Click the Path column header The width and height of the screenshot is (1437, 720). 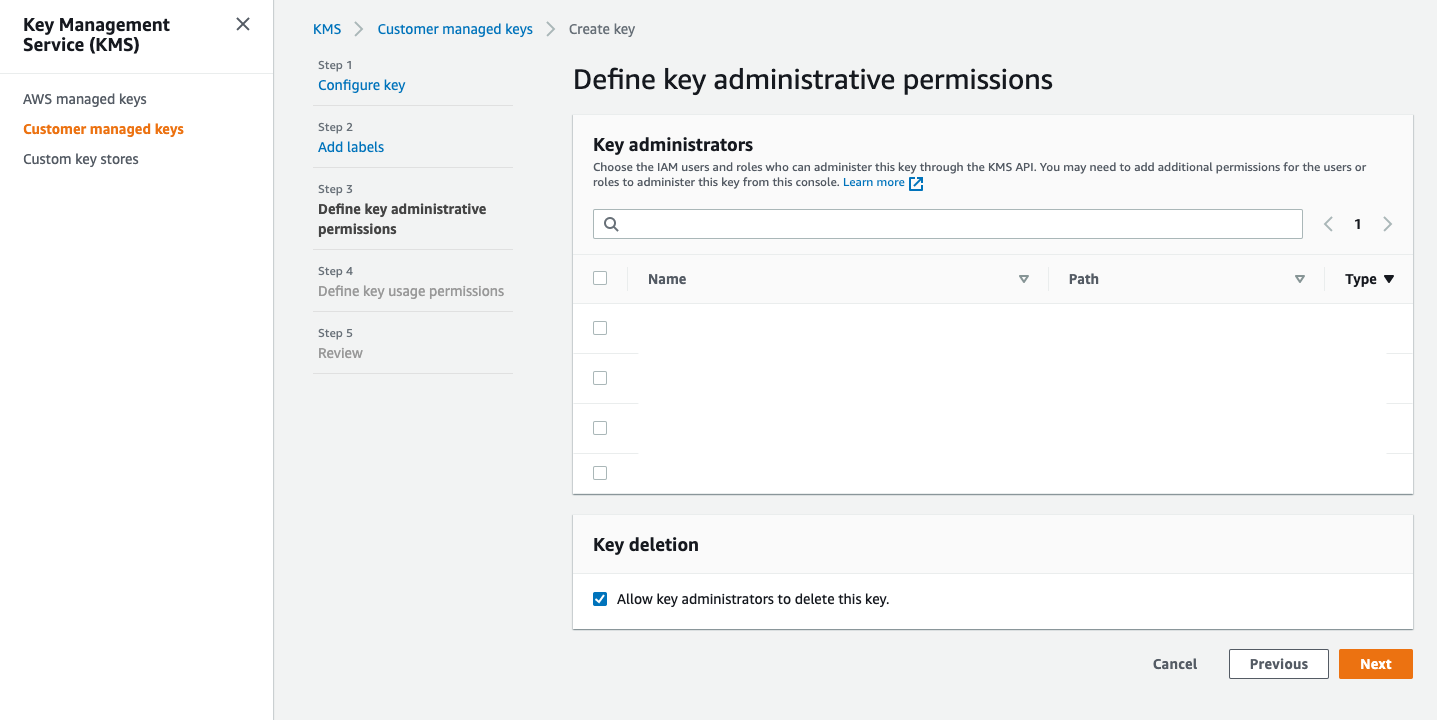point(1083,279)
